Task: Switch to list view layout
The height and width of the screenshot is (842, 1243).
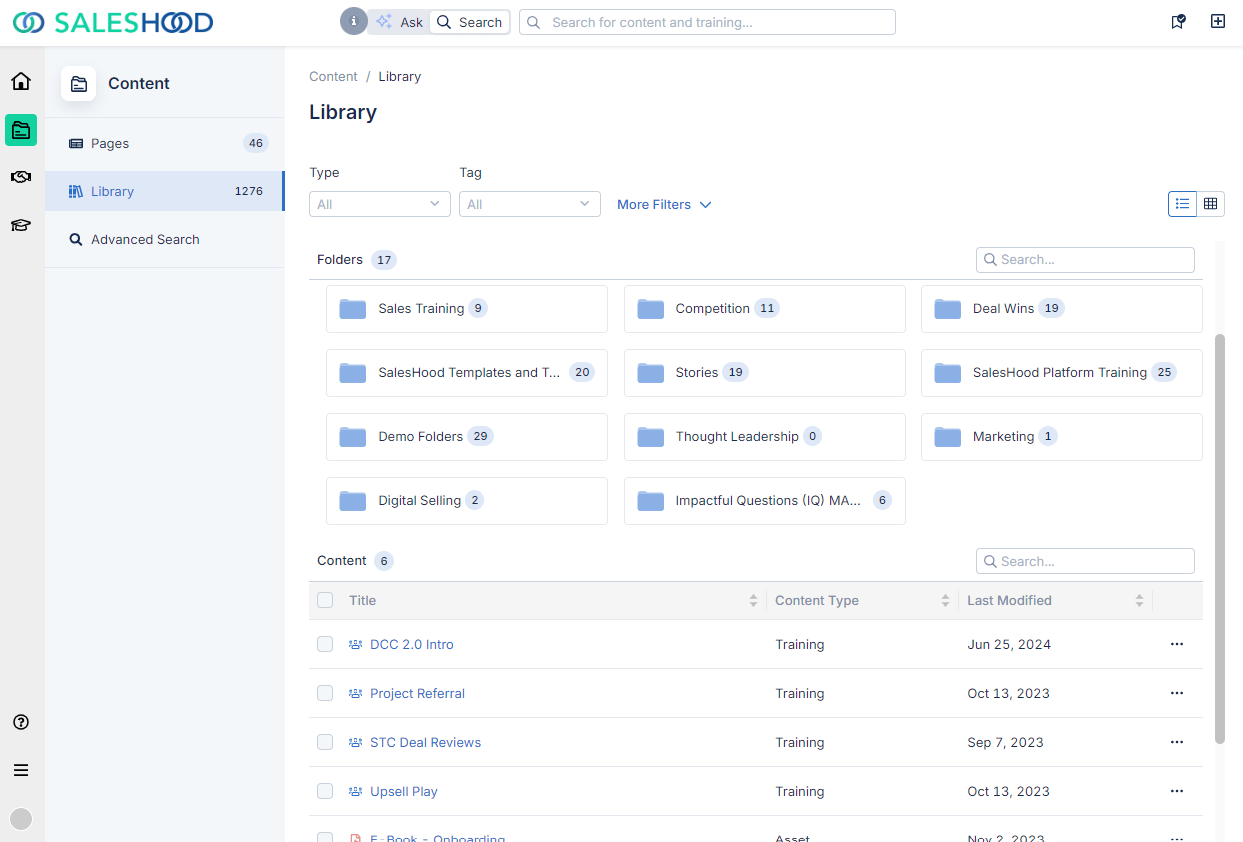Action: [x=1182, y=204]
